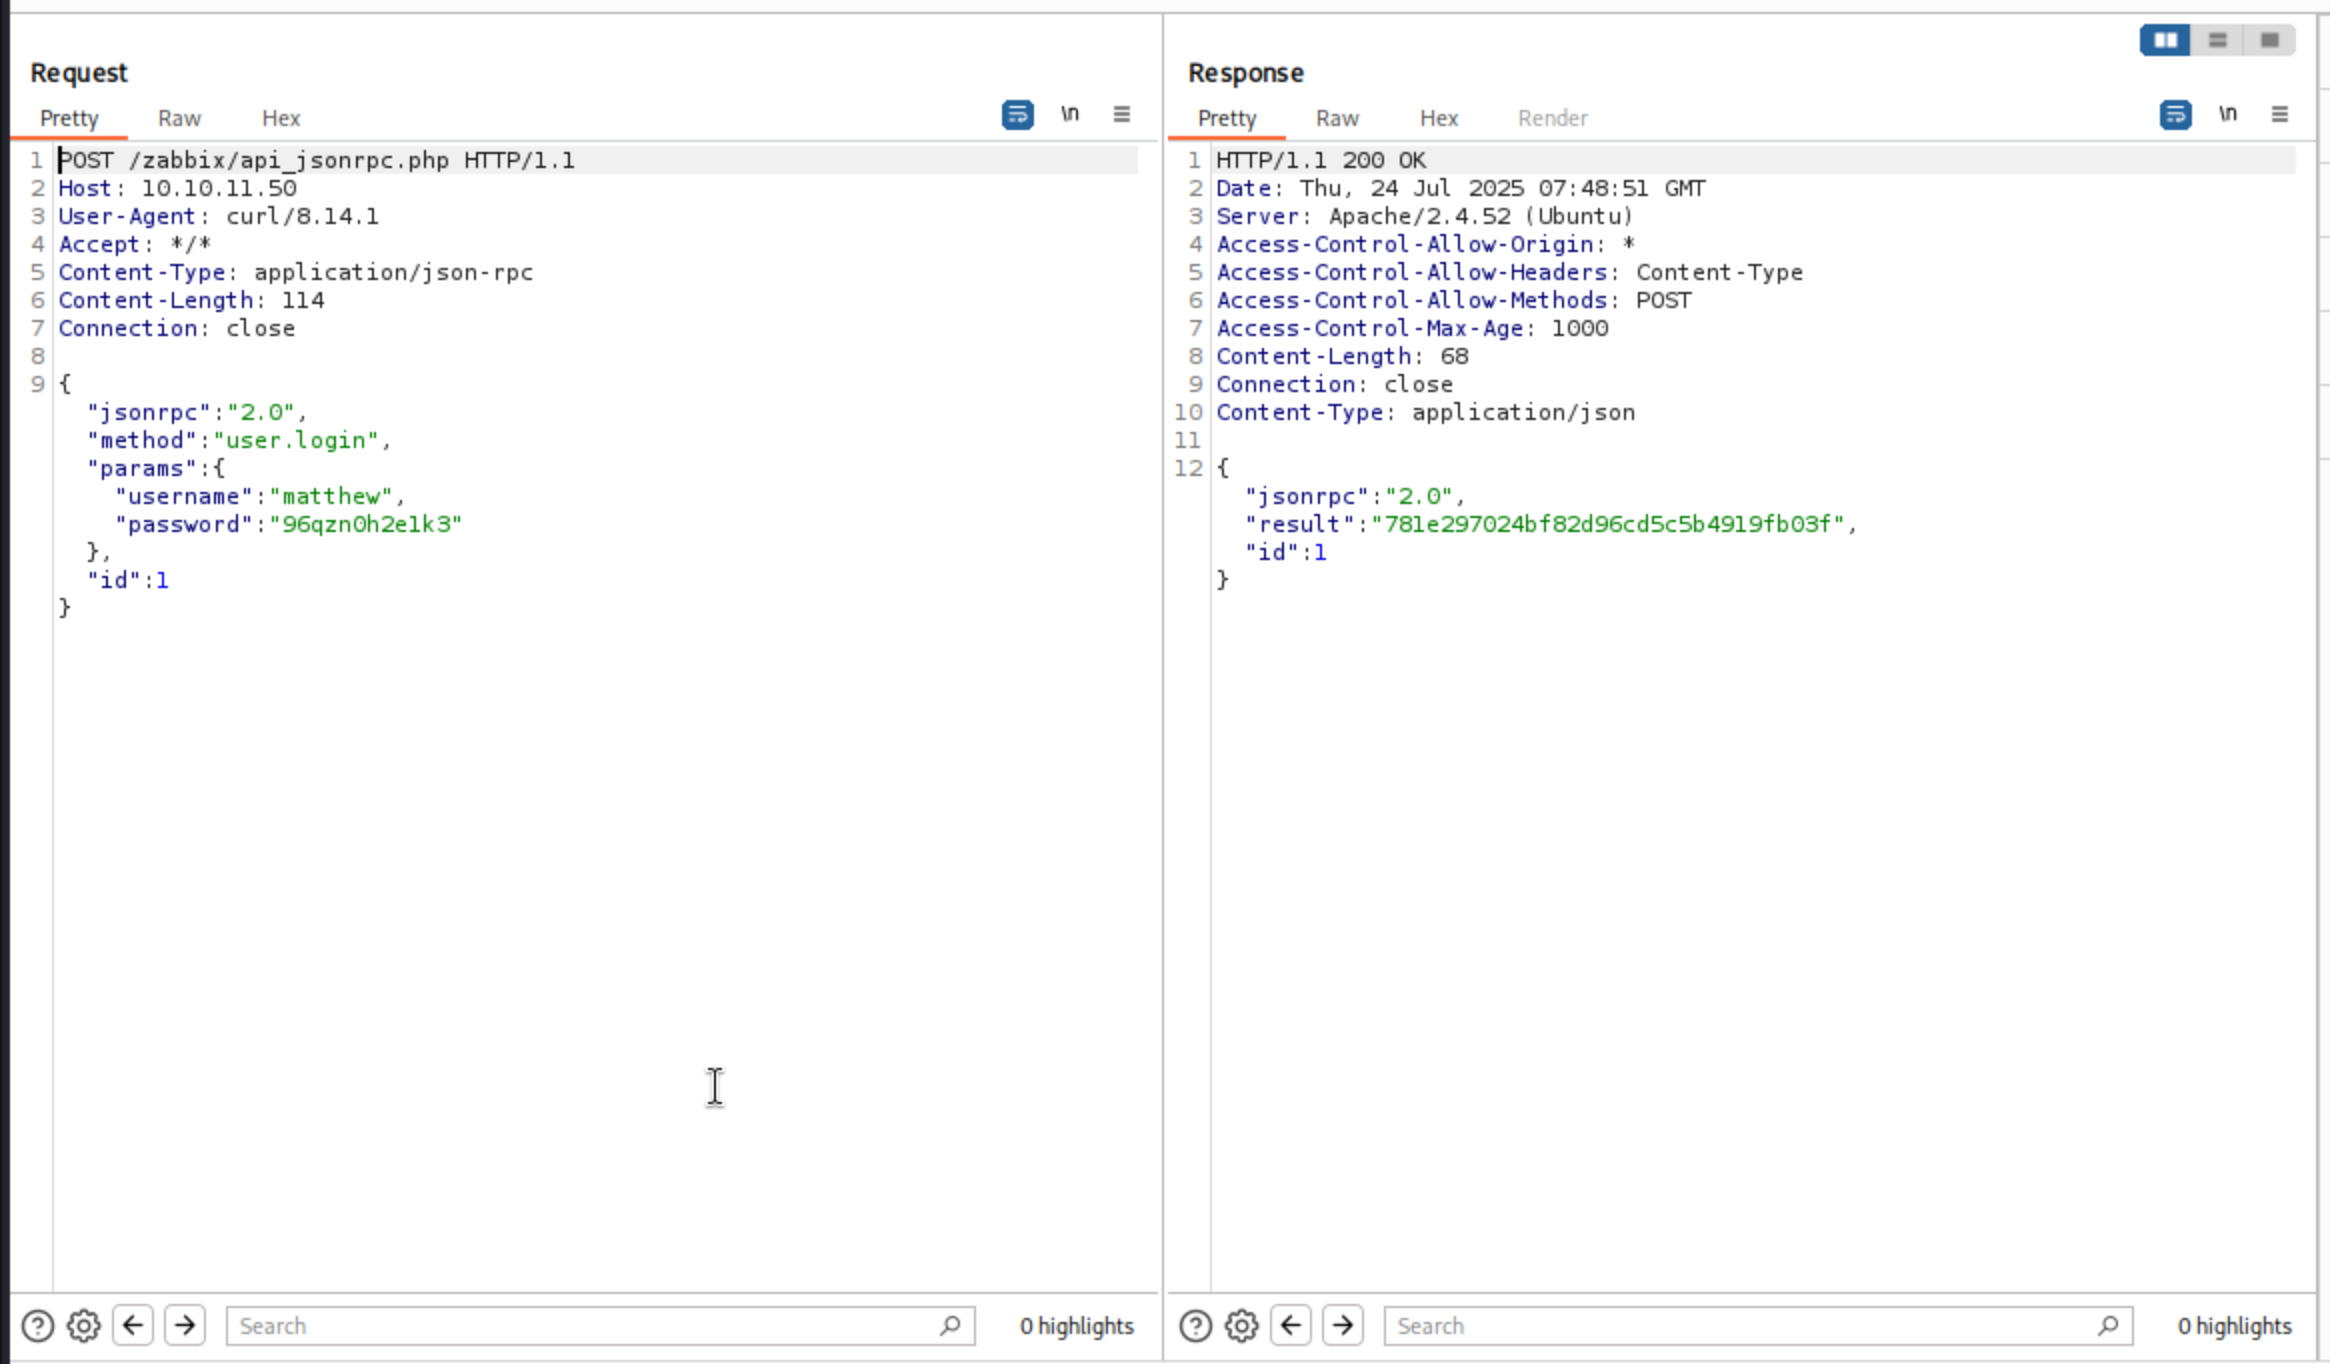Select top-bottom stacked layout view
Viewport: 2330px width, 1364px height.
click(2217, 40)
